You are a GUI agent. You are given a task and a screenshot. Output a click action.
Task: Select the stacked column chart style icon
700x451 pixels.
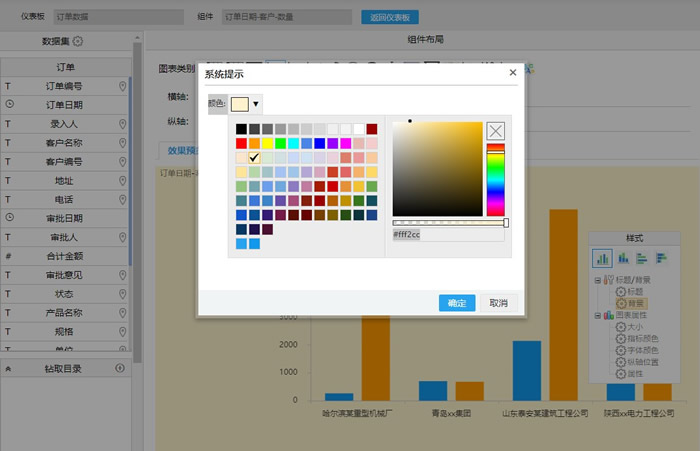pyautogui.click(x=622, y=258)
